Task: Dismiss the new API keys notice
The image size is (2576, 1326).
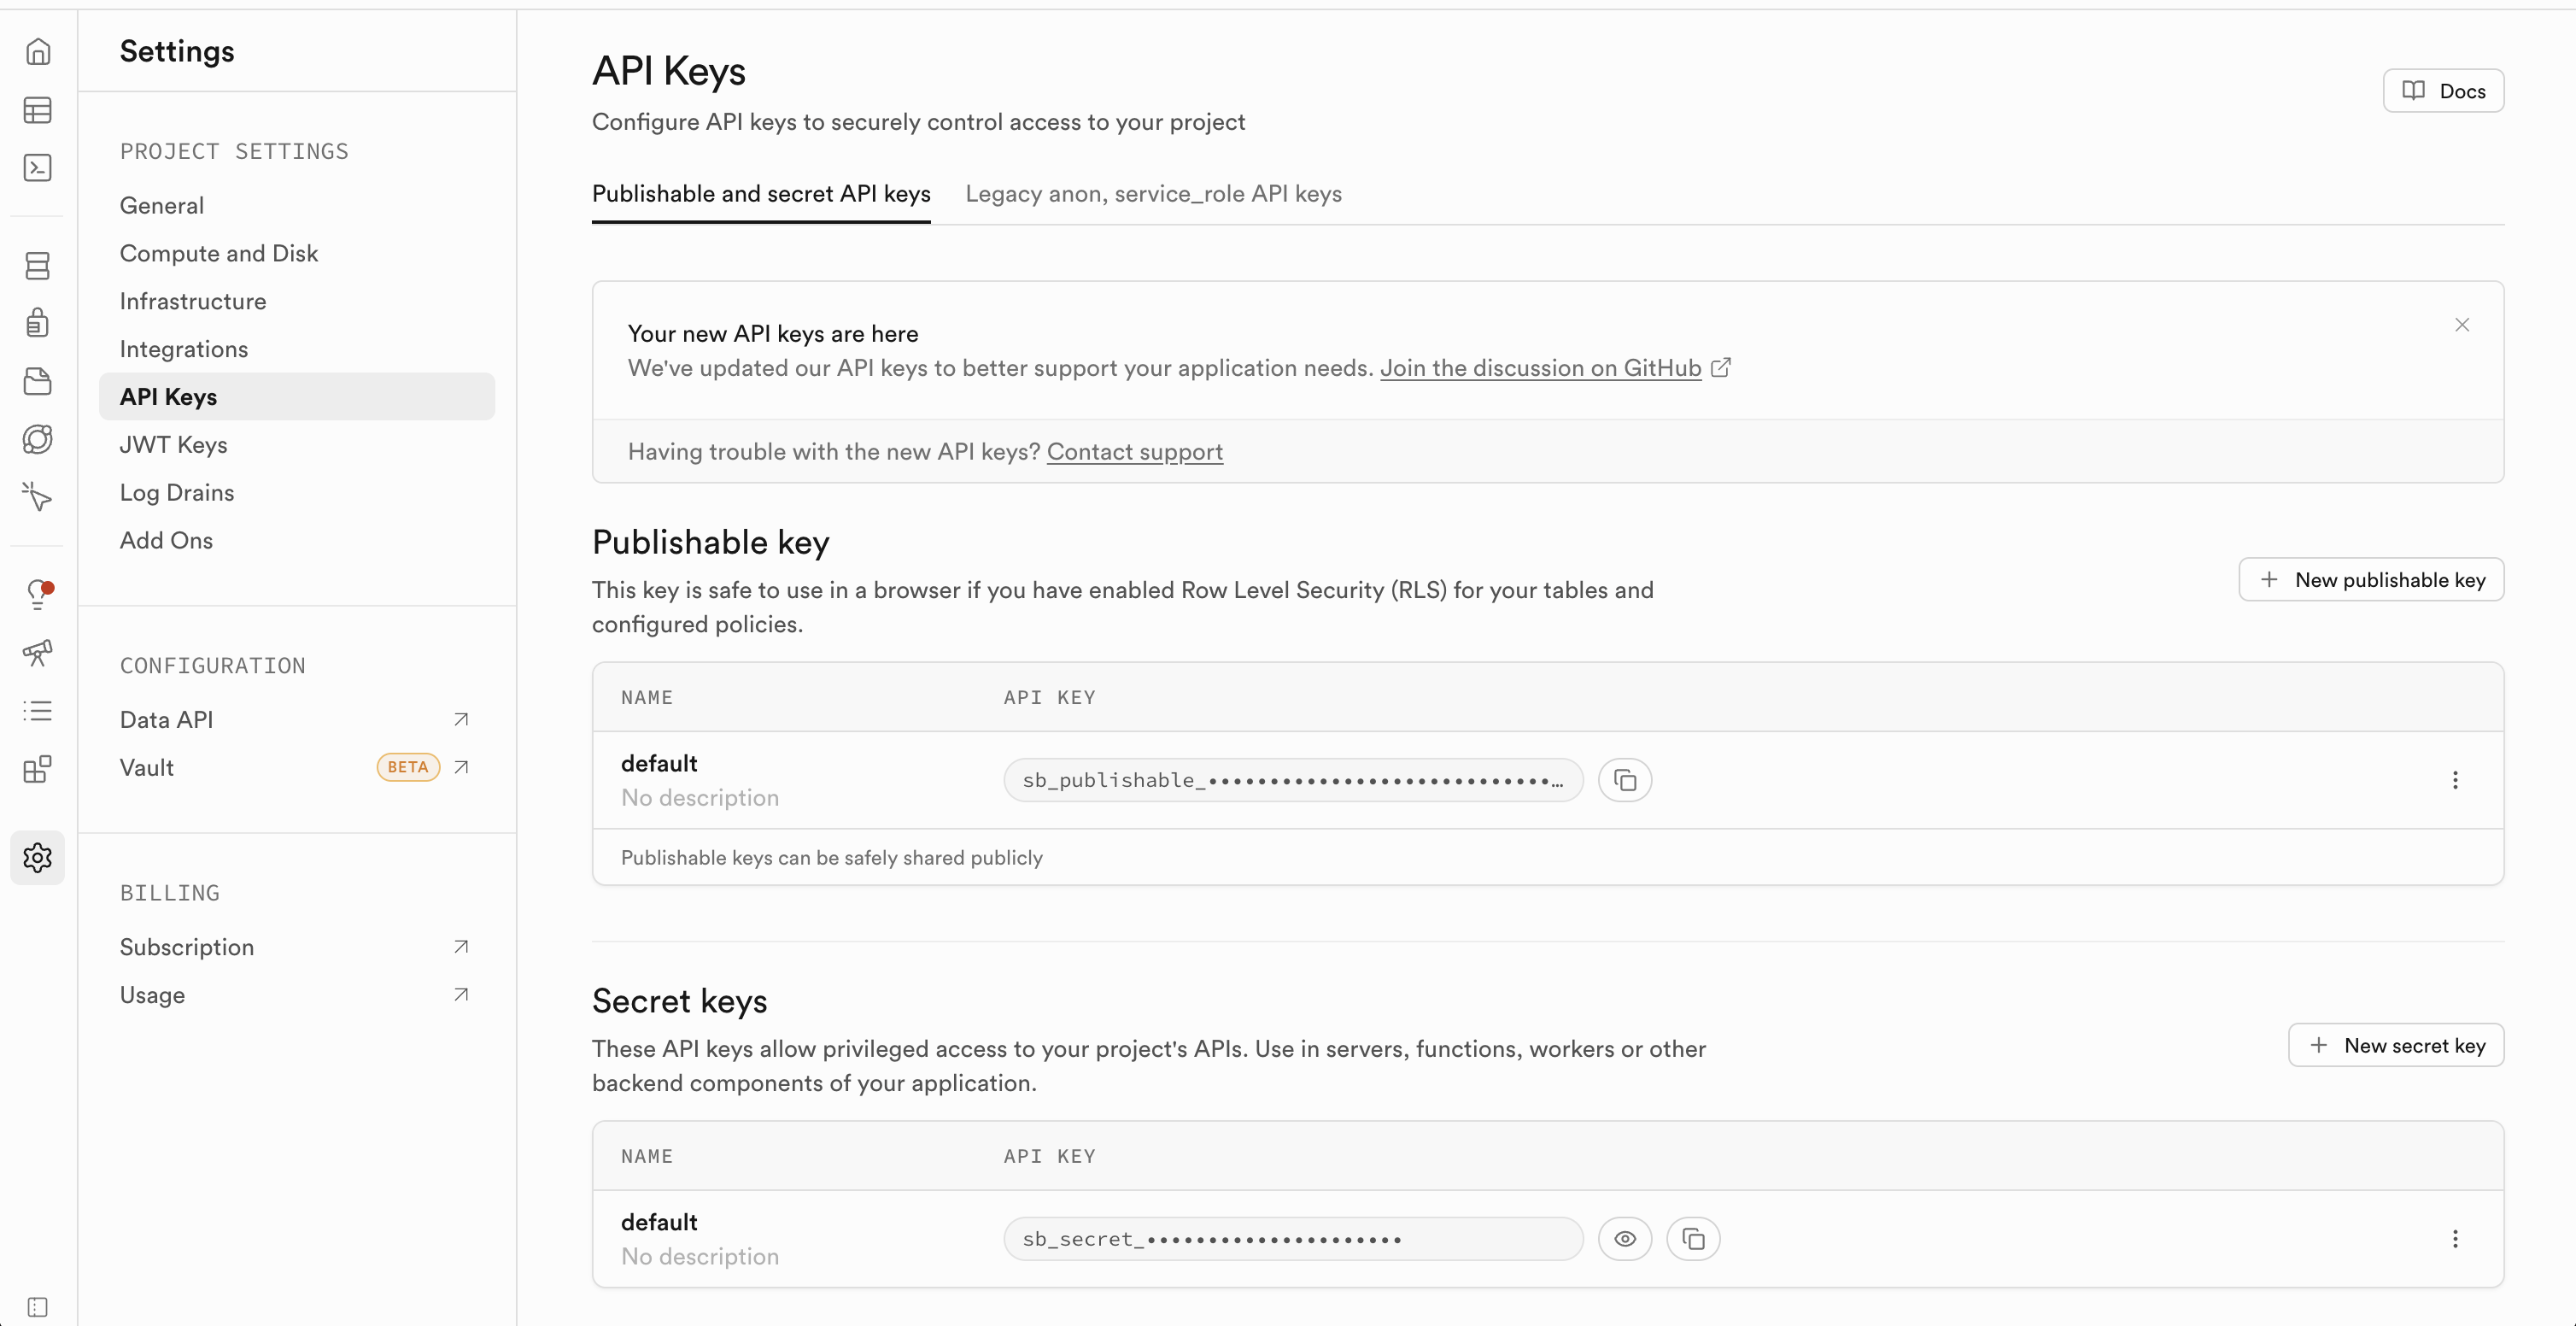Action: coord(2461,325)
